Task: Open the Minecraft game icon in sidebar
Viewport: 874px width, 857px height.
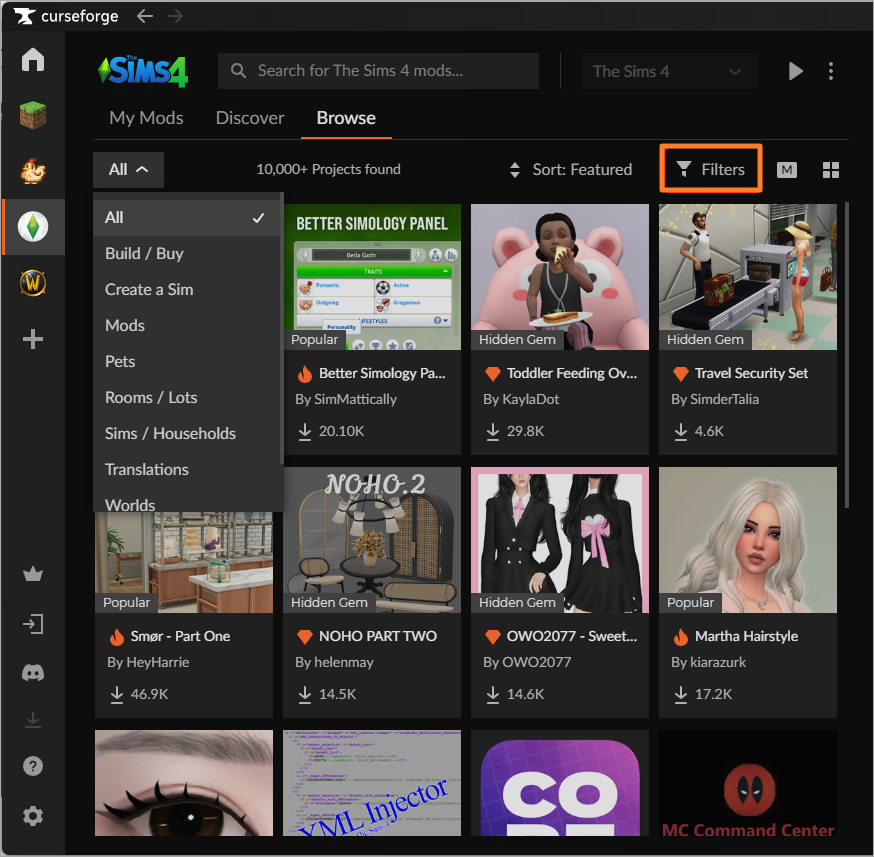Action: pyautogui.click(x=33, y=115)
